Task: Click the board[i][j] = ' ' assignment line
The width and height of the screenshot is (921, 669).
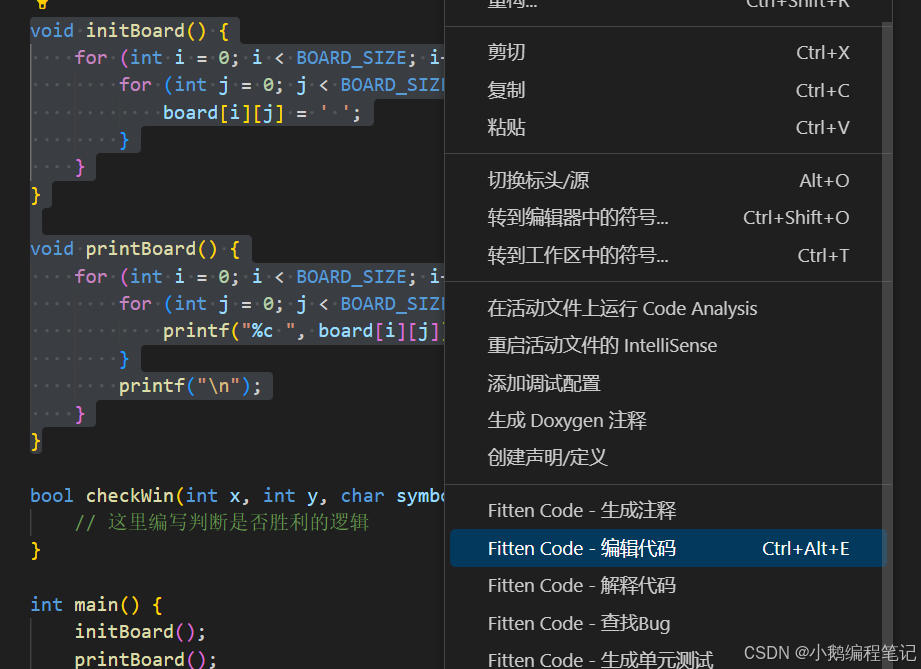Action: click(262, 113)
